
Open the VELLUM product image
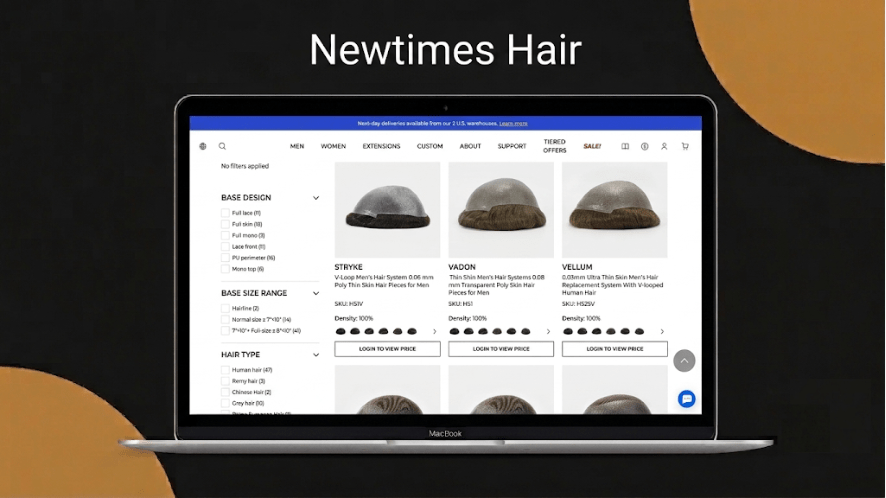[615, 210]
